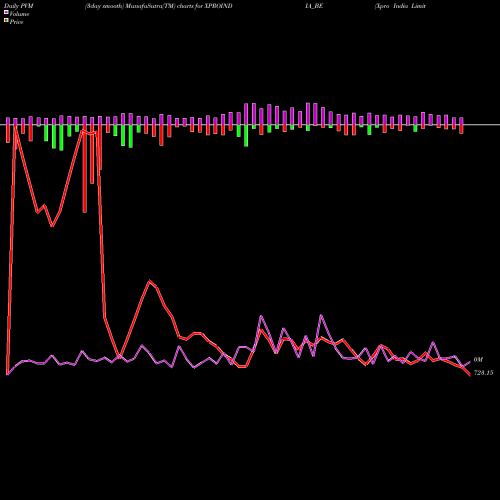Select the 'Price' legend label
The width and height of the screenshot is (500, 500).
16,22
